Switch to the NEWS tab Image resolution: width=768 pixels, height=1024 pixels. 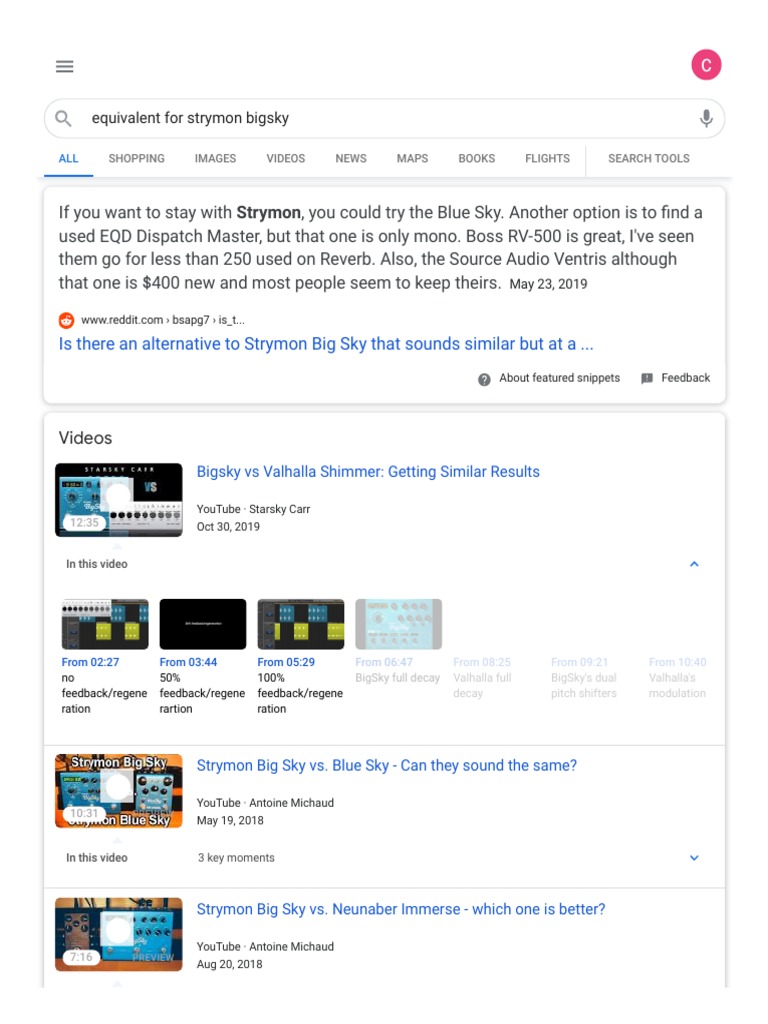(x=351, y=159)
